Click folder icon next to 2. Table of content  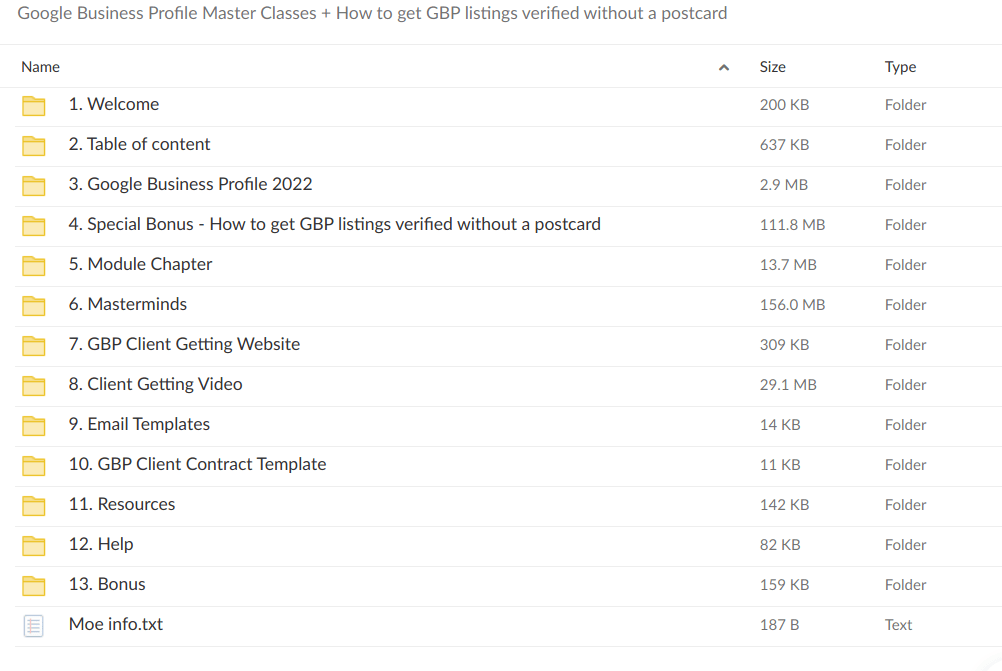tap(34, 145)
